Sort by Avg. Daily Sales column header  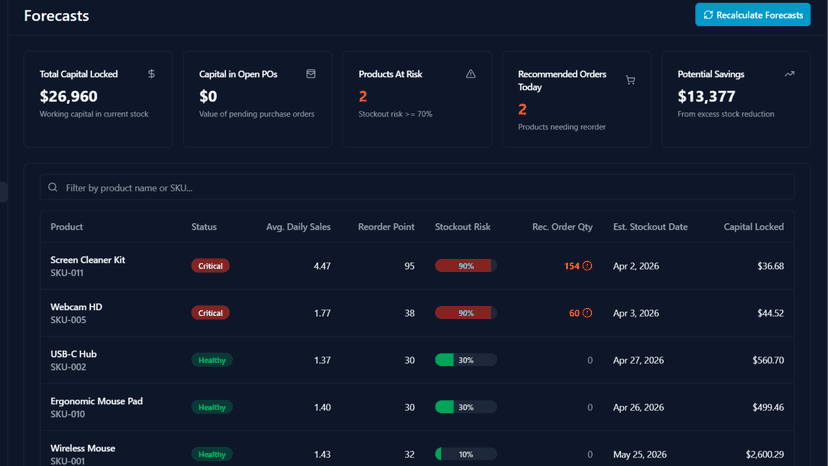(x=298, y=227)
